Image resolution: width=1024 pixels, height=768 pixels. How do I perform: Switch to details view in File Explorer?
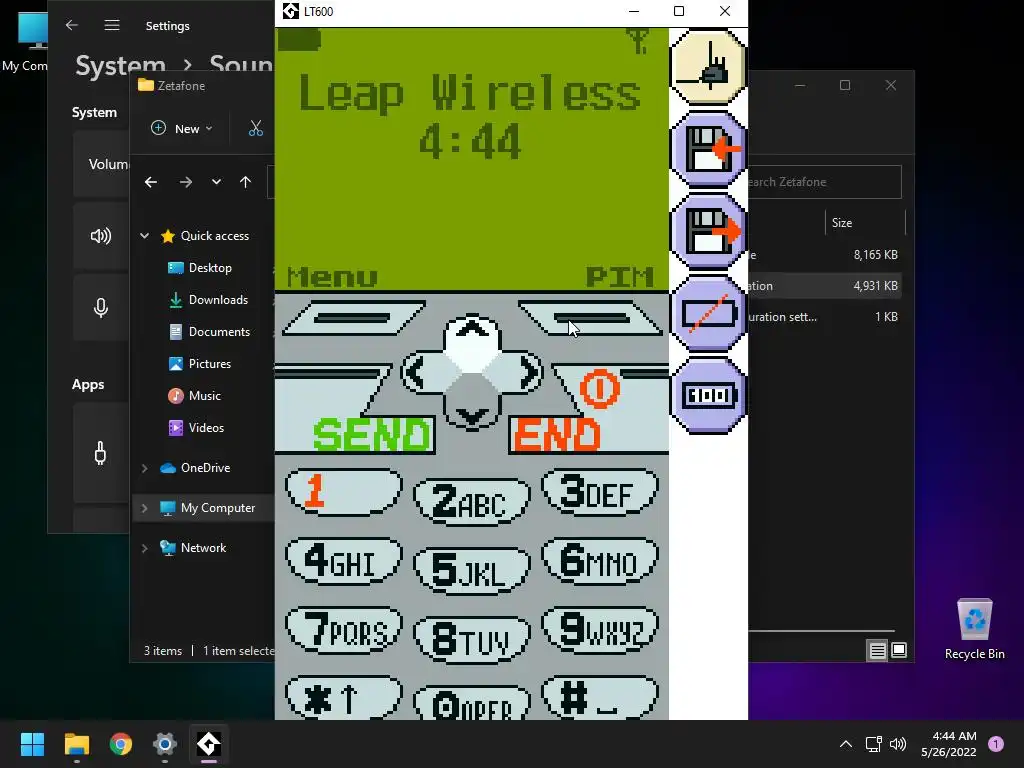point(877,650)
